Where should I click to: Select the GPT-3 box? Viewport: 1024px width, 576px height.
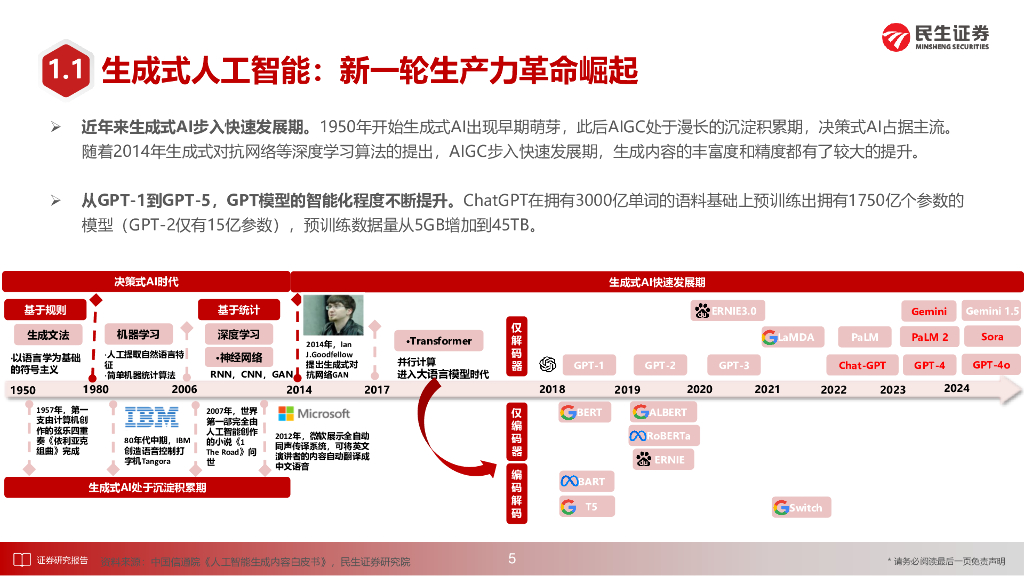[734, 365]
